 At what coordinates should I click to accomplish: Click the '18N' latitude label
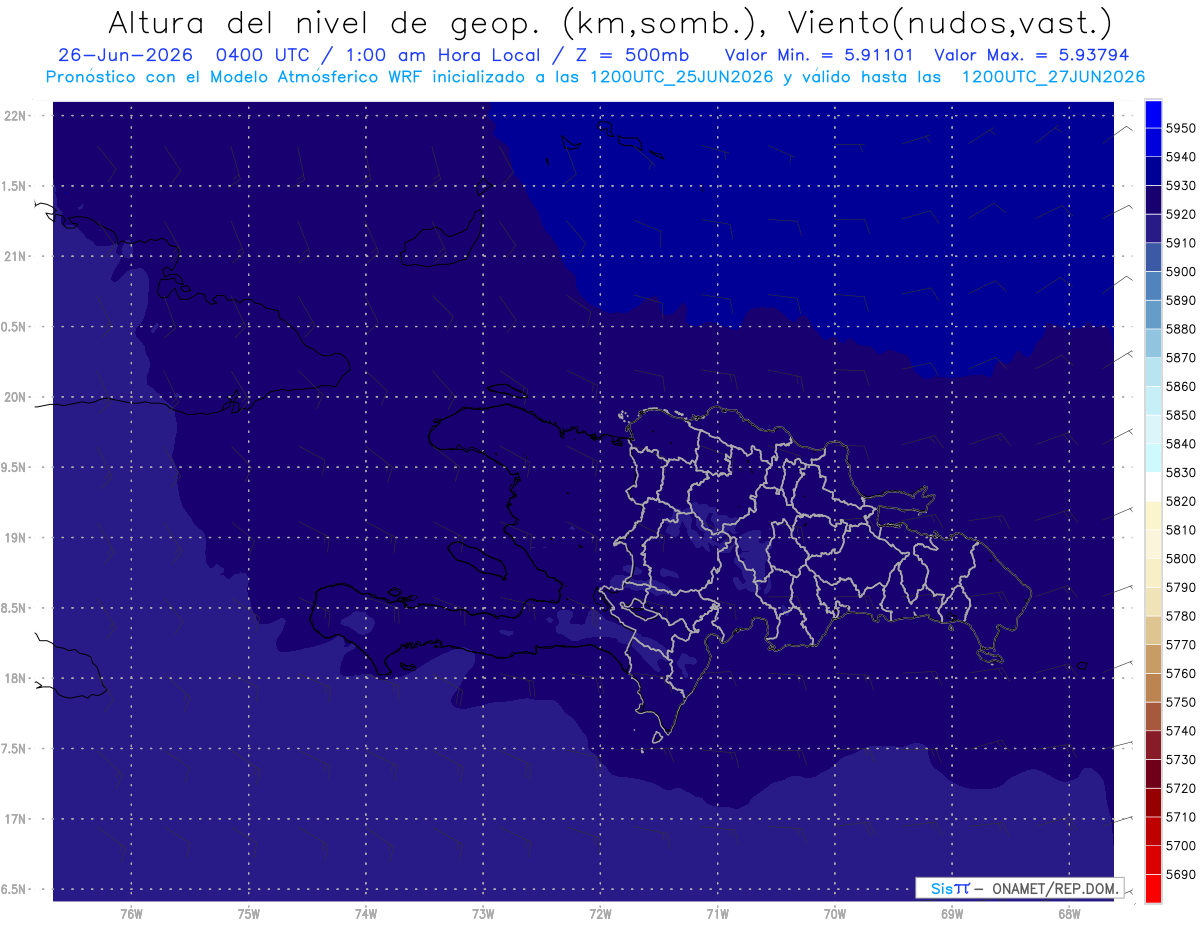point(14,678)
